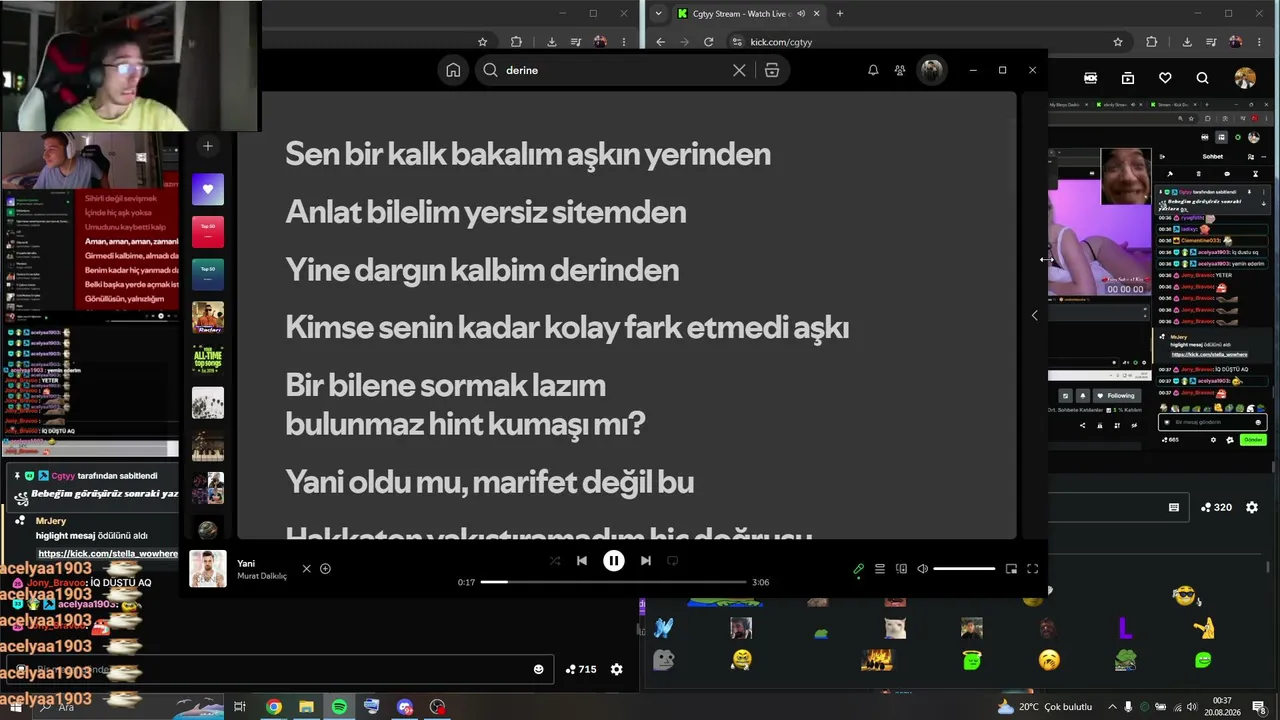Toggle repeat mode
Screen dimensions: 1280x720
[x=673, y=561]
